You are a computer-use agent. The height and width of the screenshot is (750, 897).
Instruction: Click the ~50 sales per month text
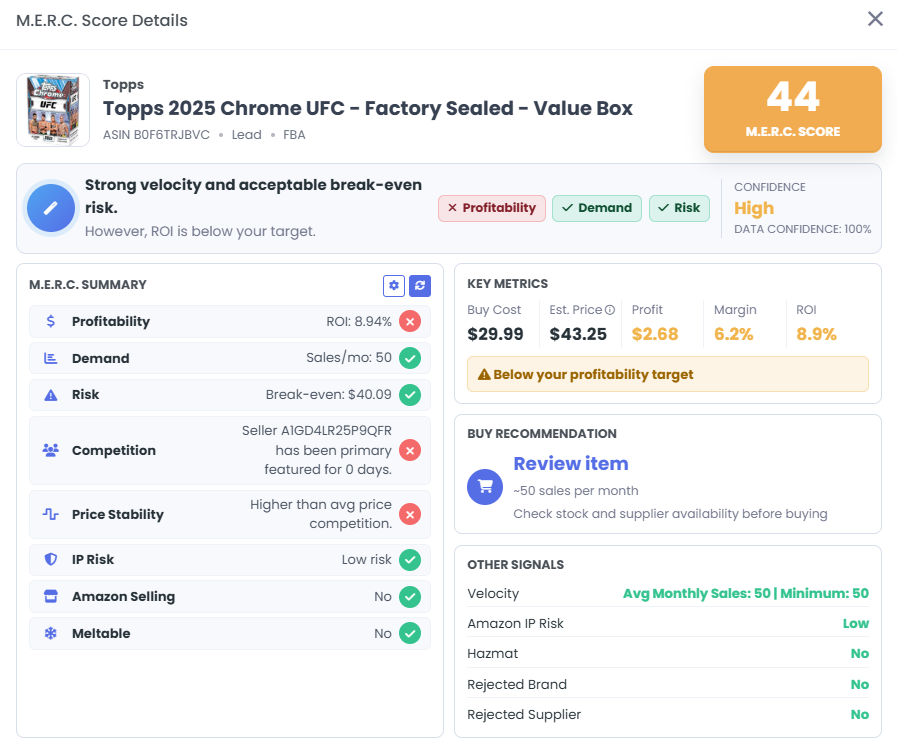tap(575, 491)
